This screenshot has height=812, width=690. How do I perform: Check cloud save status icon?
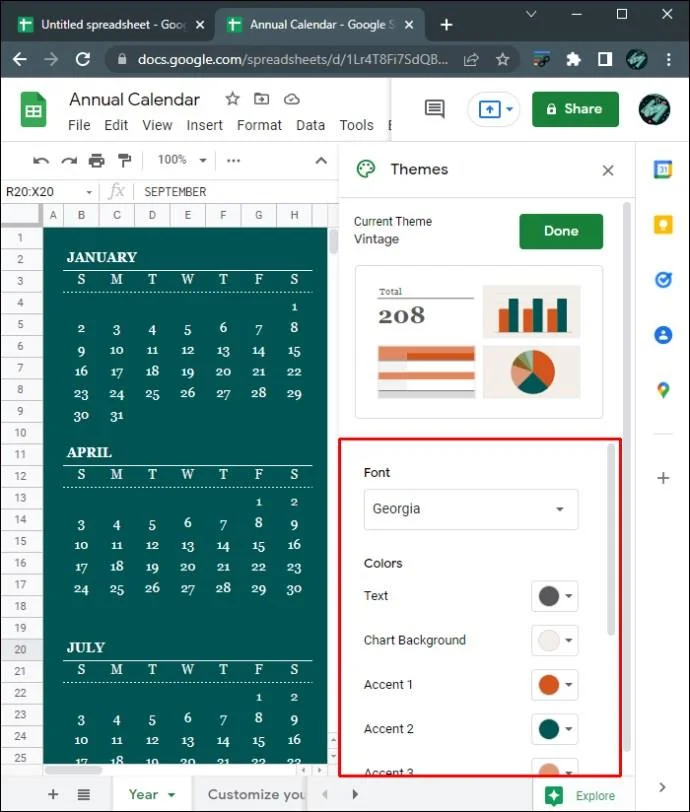click(x=292, y=98)
